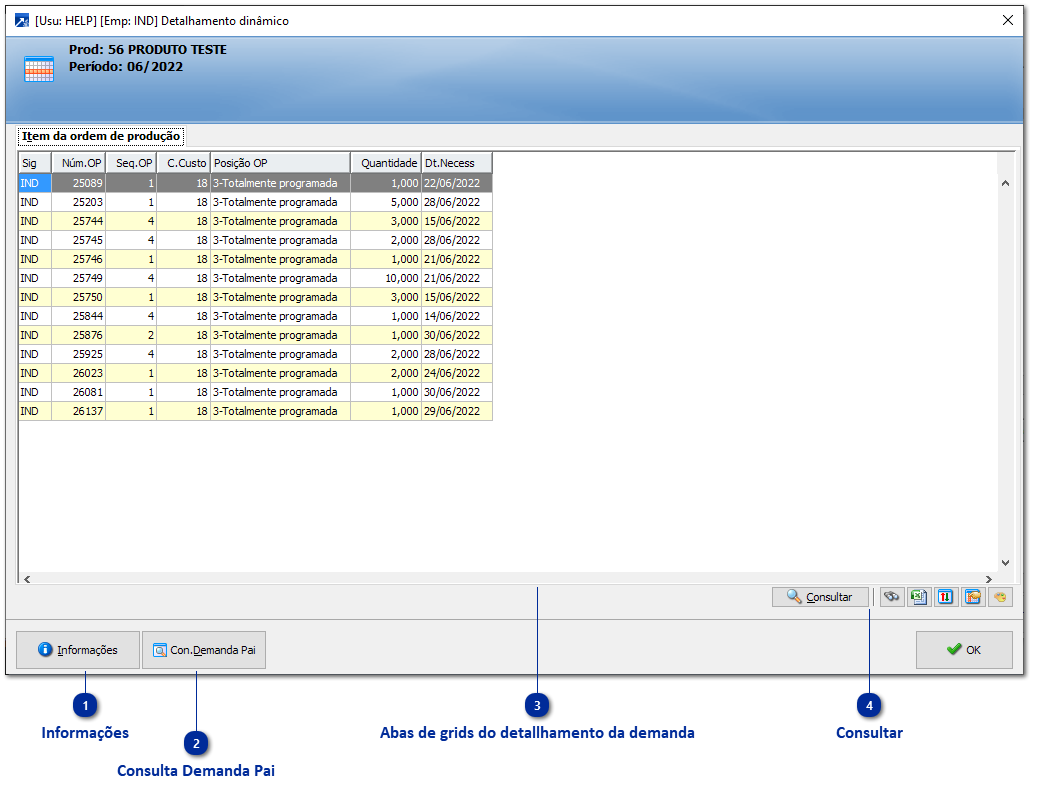Open the color palette icon
The image size is (1047, 797).
click(x=999, y=597)
